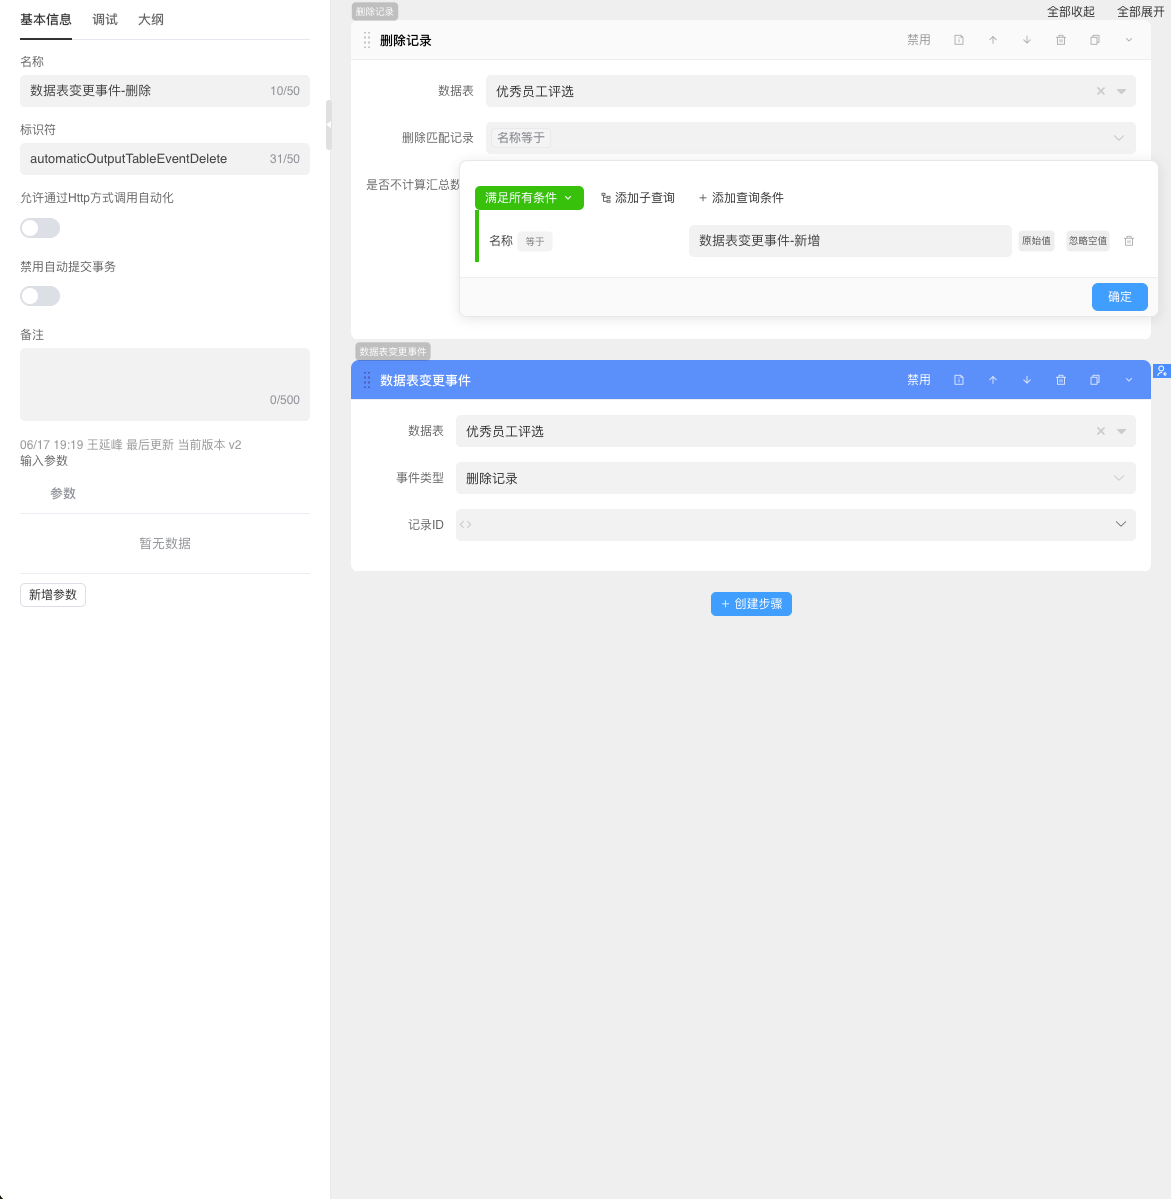Open the 满足所有条件 dropdown

point(529,198)
